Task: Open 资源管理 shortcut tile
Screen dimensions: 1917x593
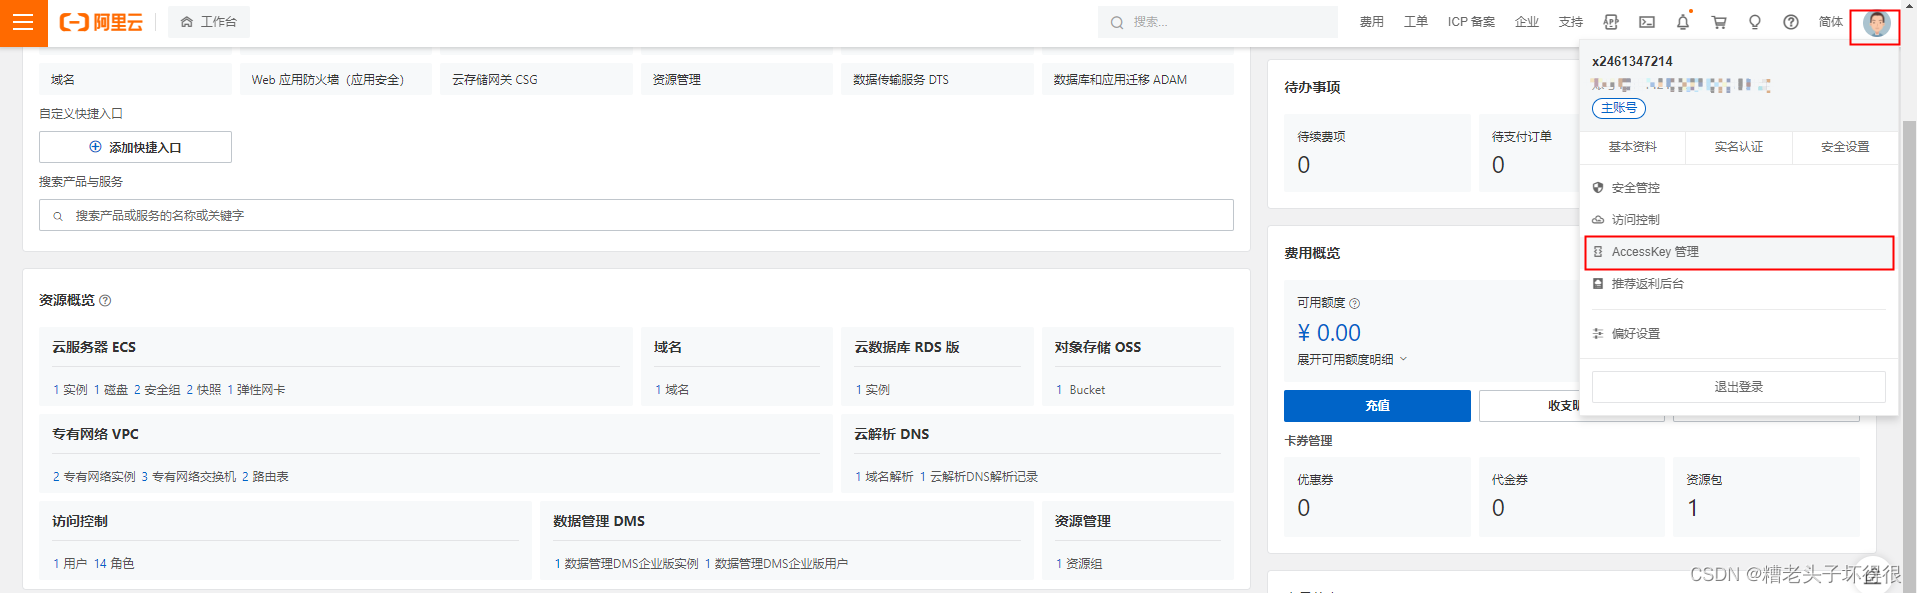Action: (x=737, y=79)
